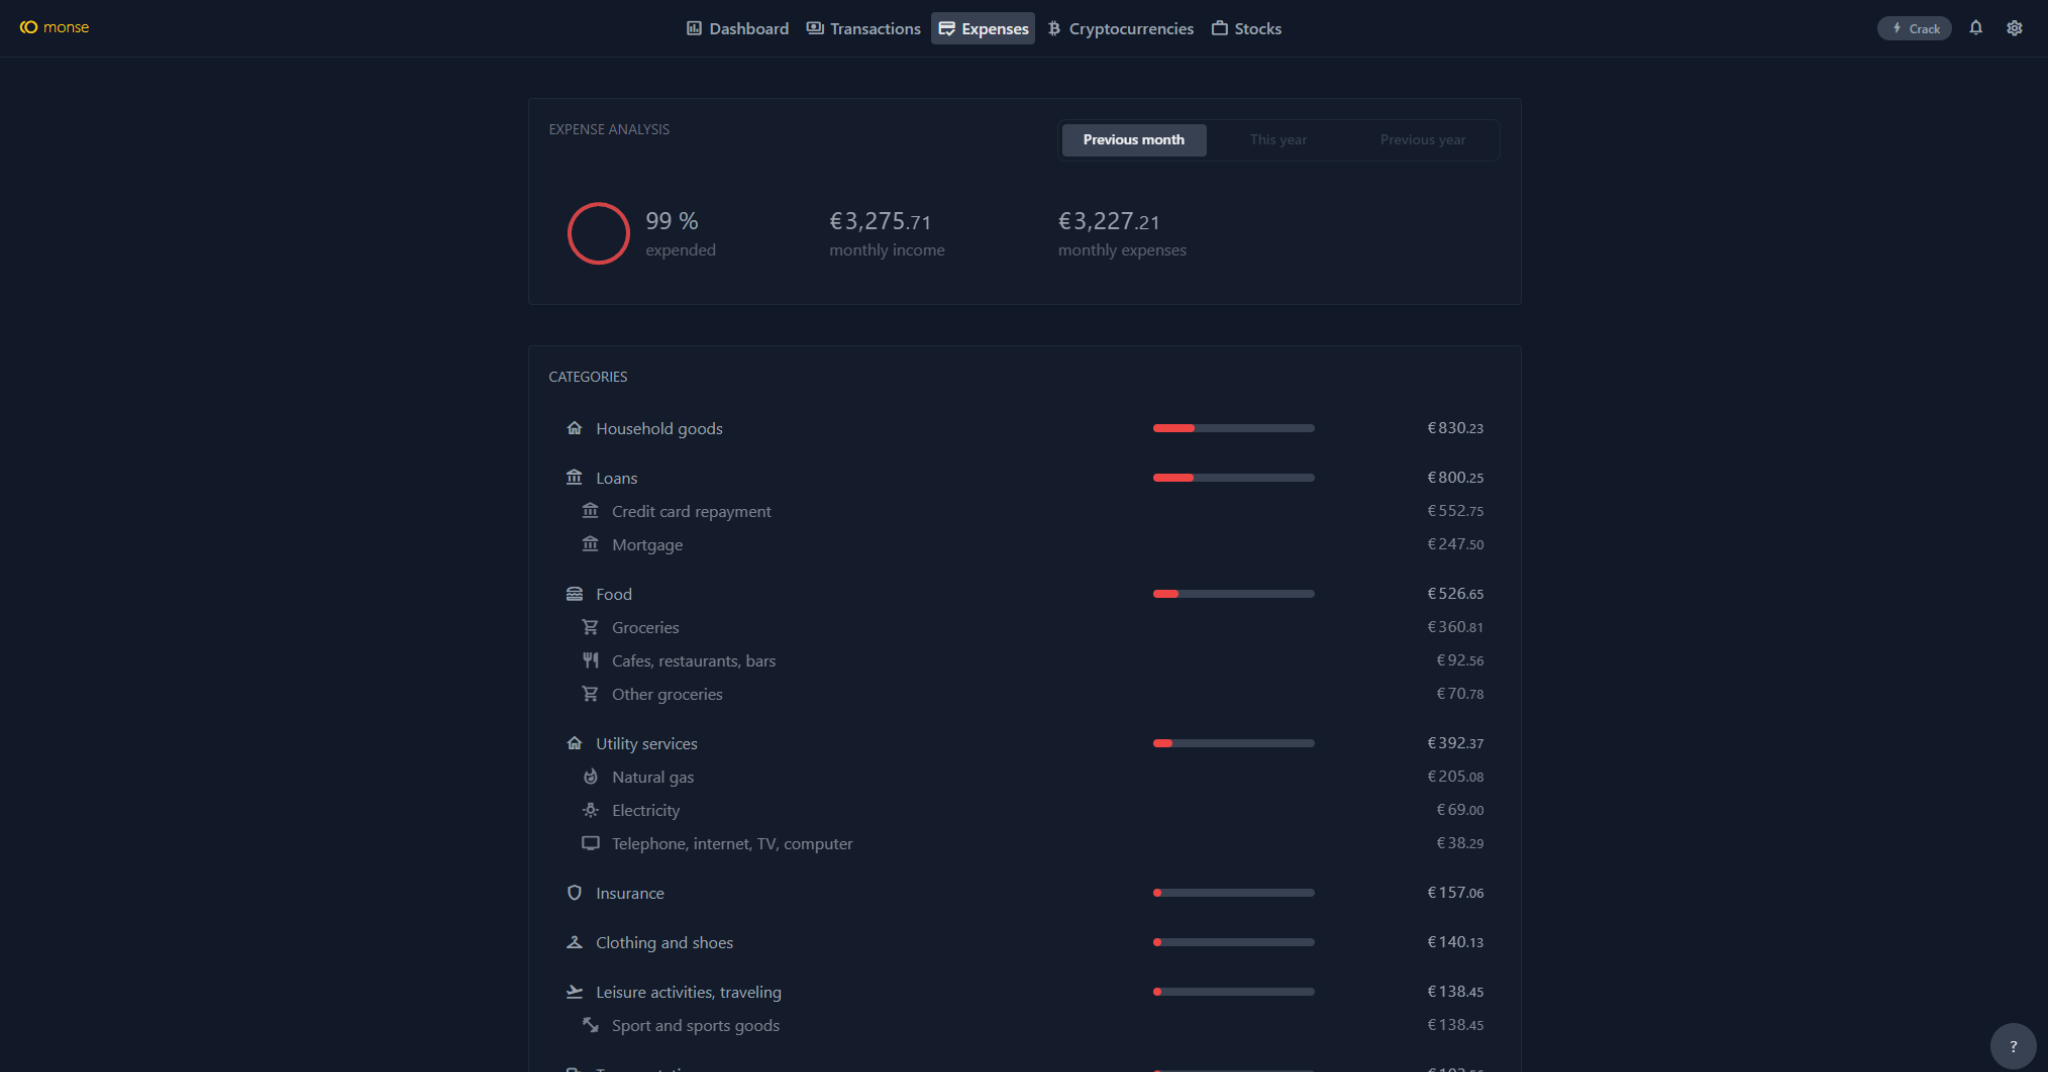Click the €526.65 Food amount
Viewport: 2048px width, 1072px height.
[1455, 594]
